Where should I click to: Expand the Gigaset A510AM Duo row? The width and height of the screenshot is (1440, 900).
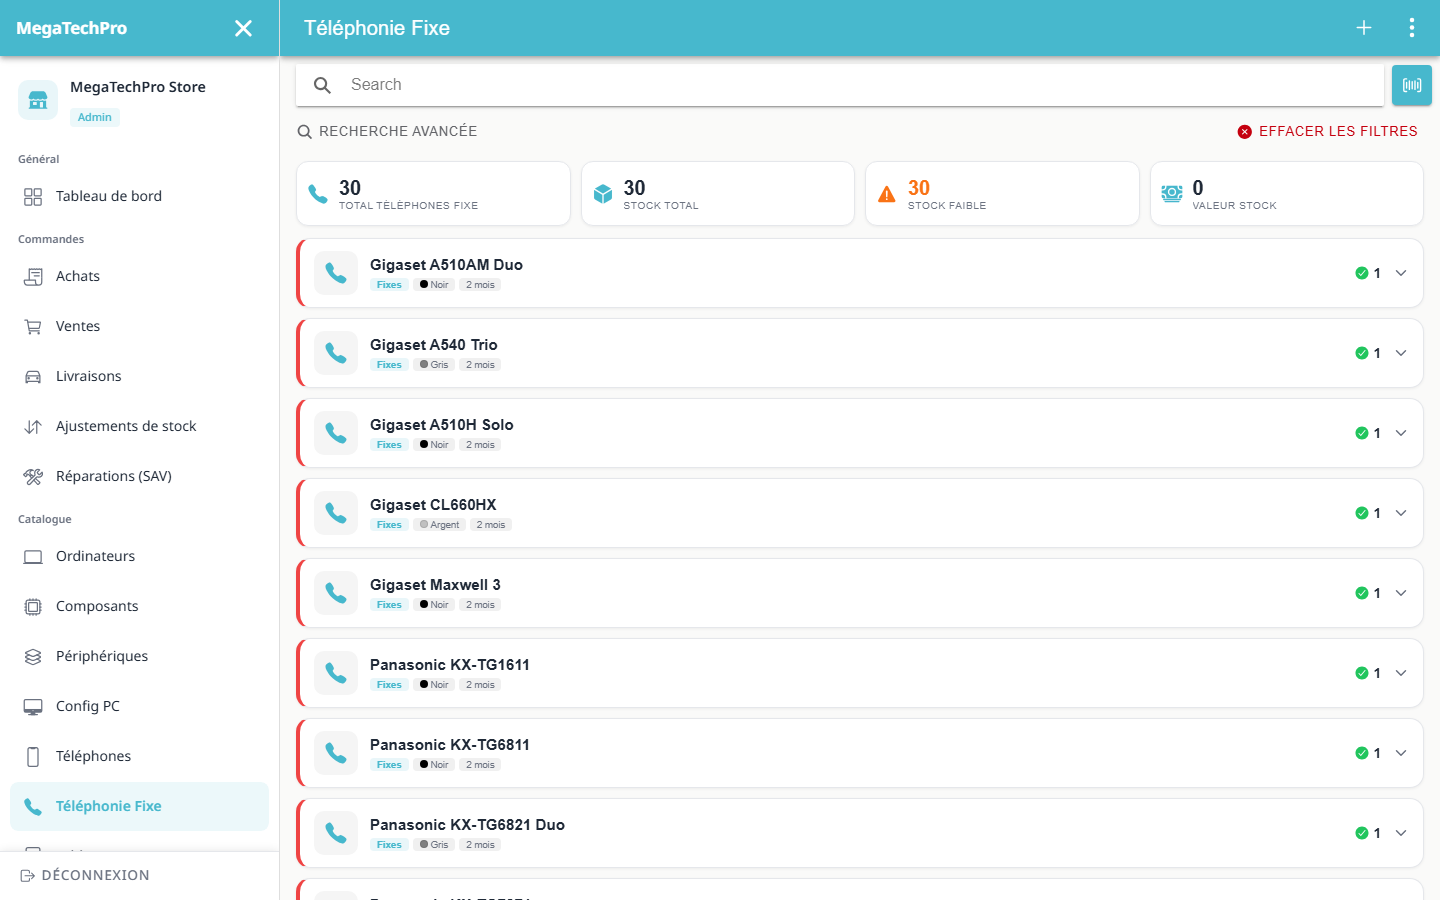point(1401,273)
